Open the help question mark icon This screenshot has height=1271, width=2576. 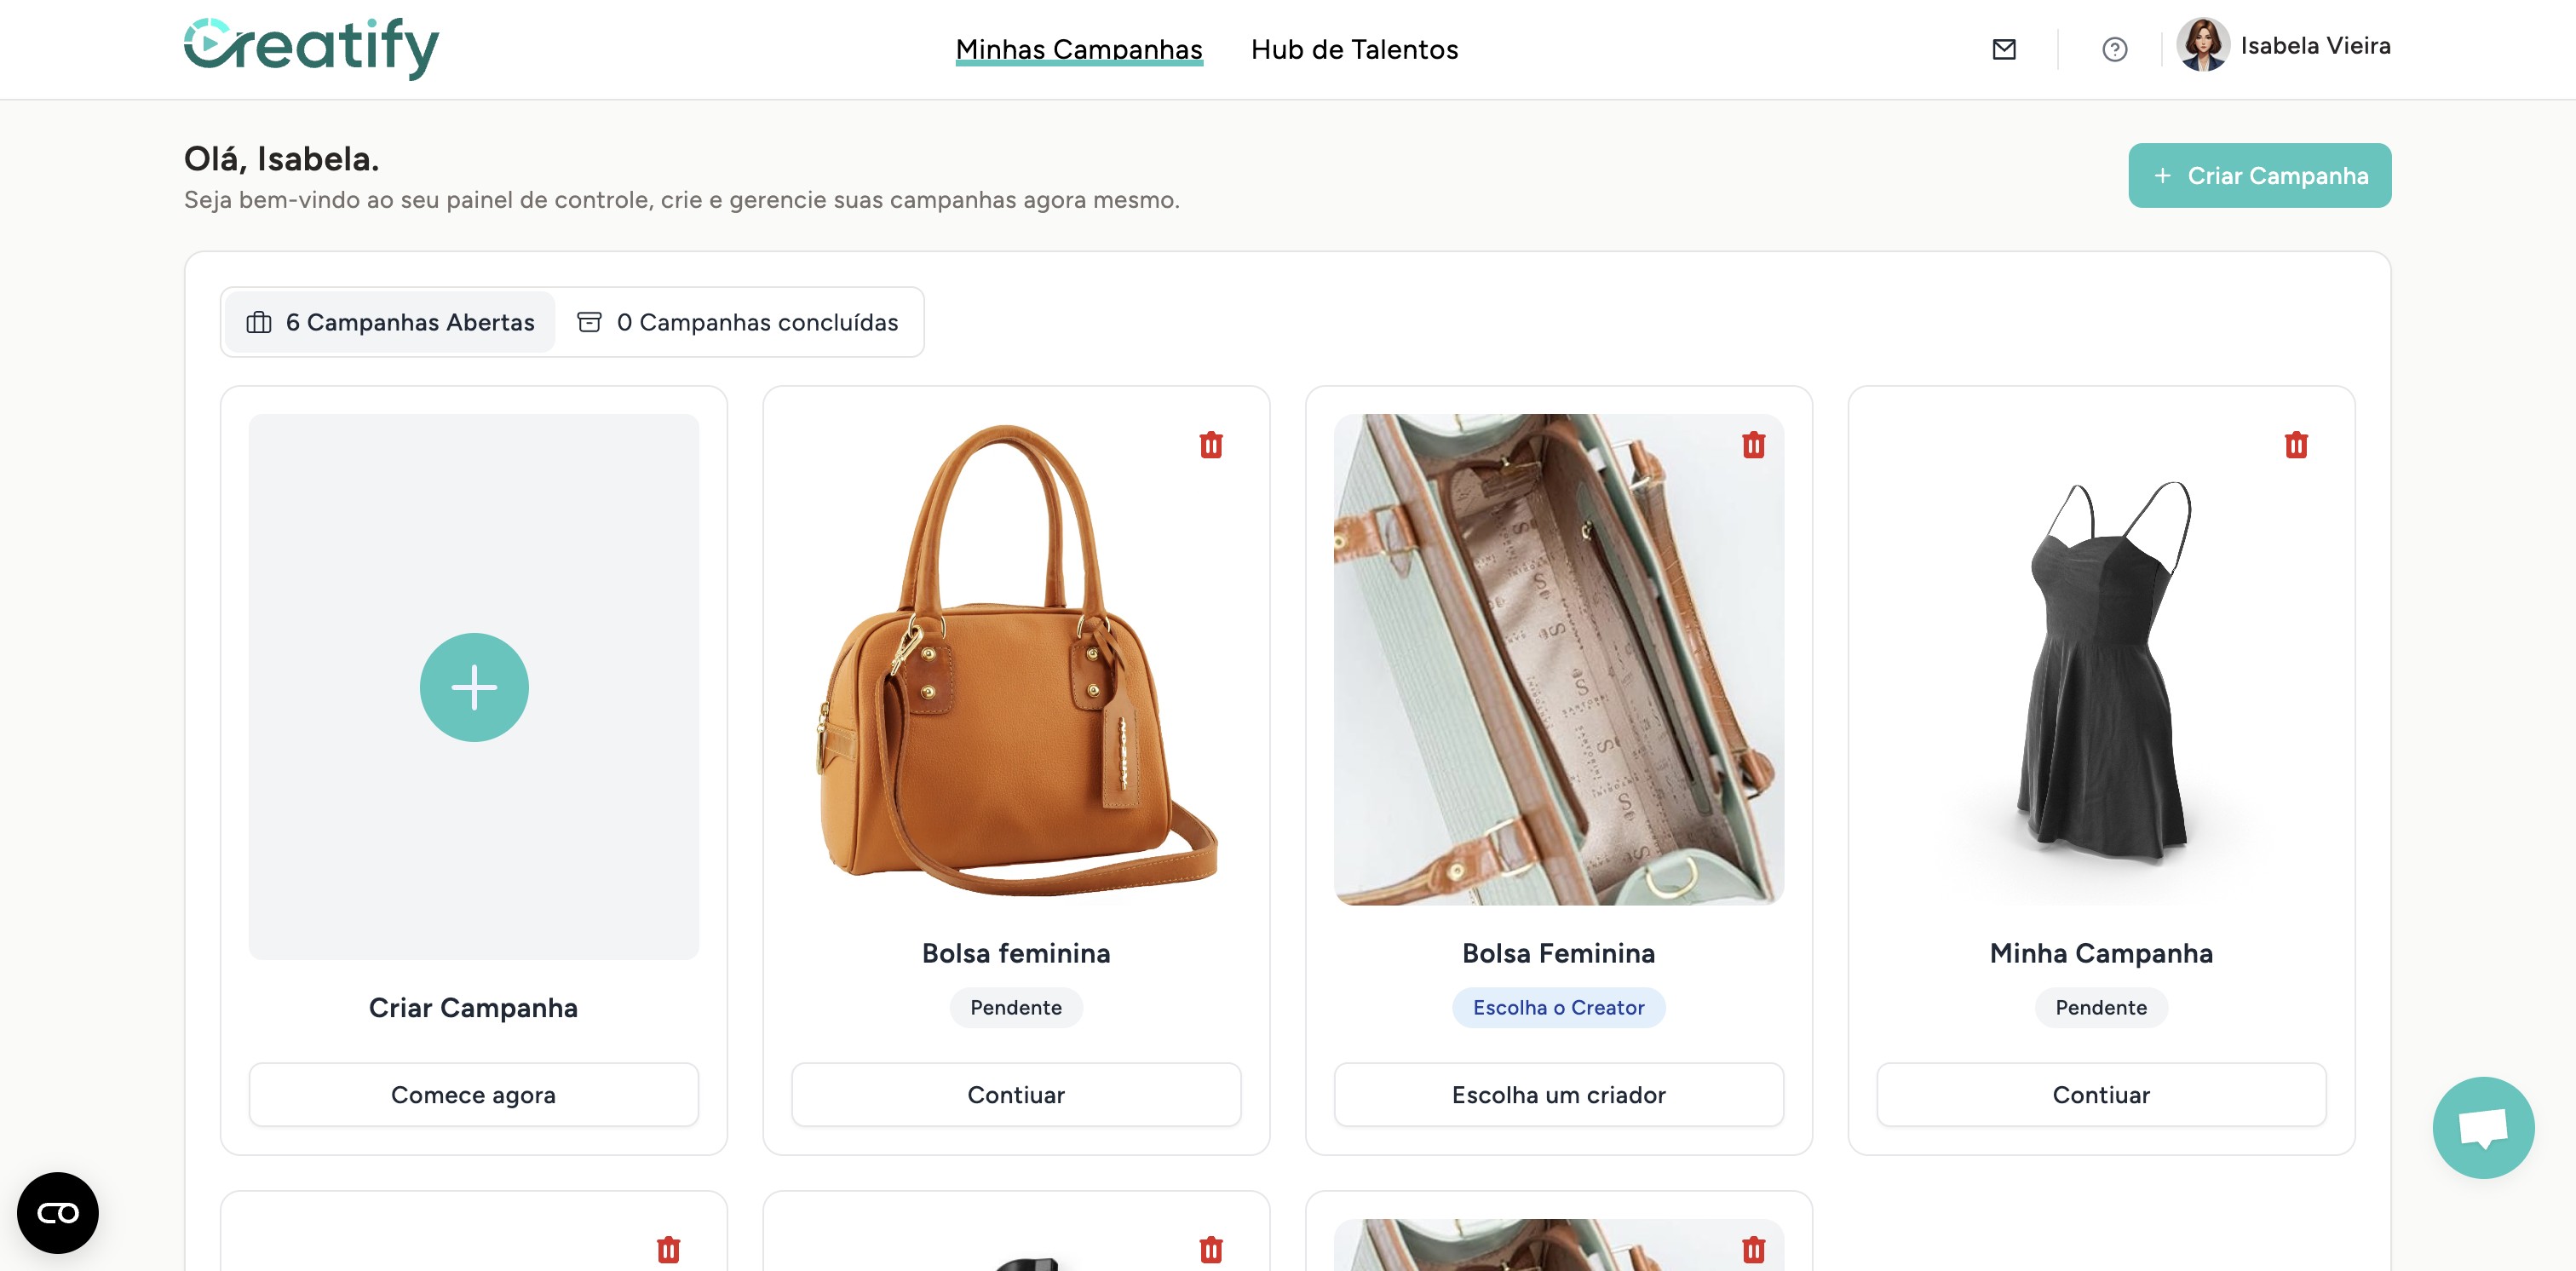tap(2114, 49)
